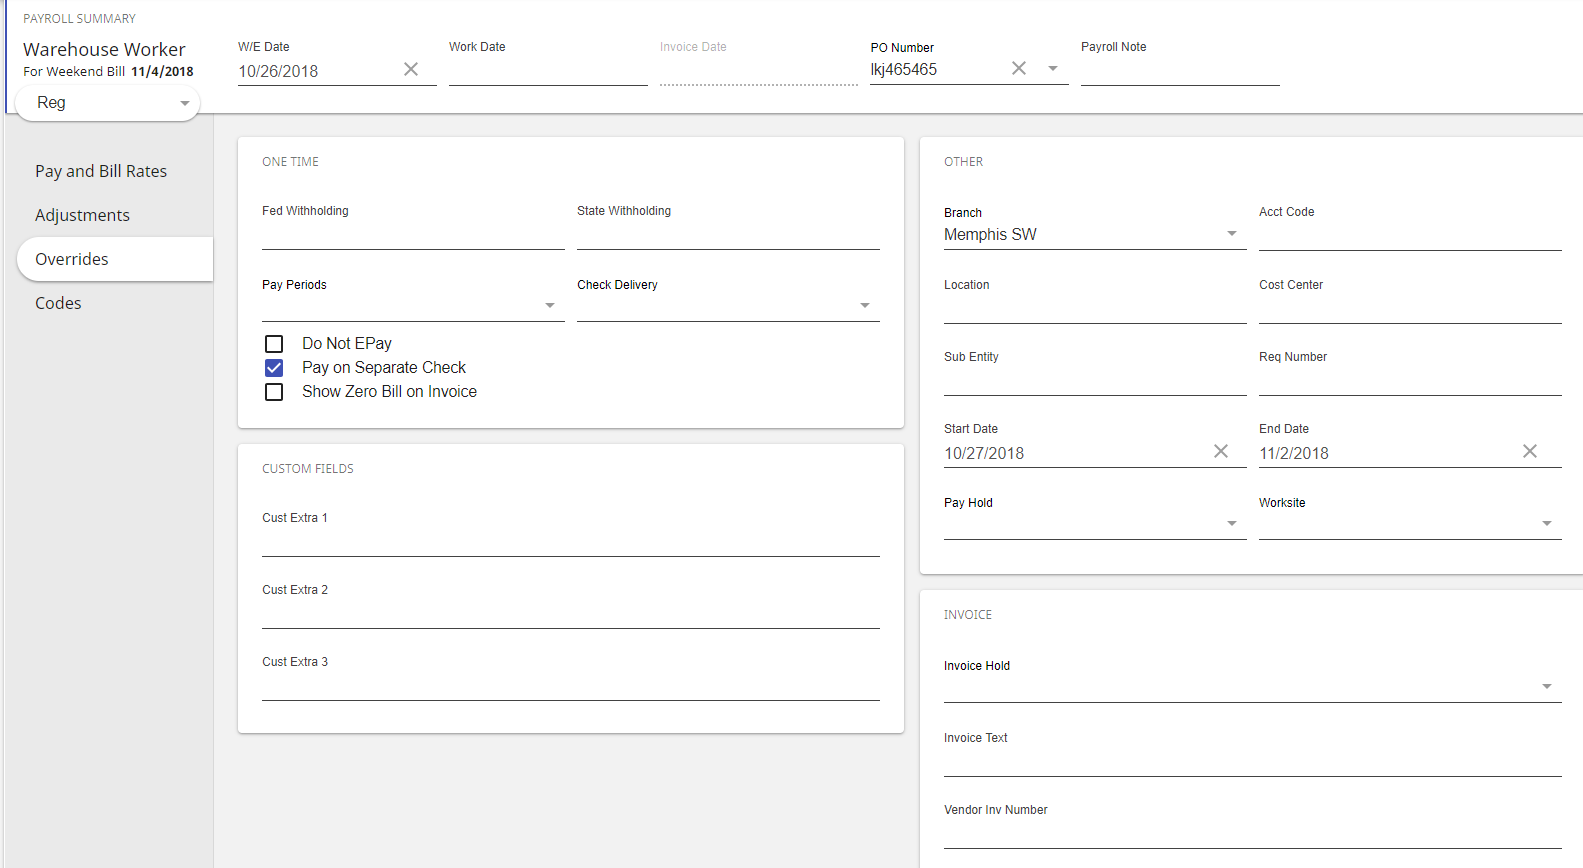This screenshot has height=868, width=1583.
Task: Clear the End Date field
Action: (x=1530, y=451)
